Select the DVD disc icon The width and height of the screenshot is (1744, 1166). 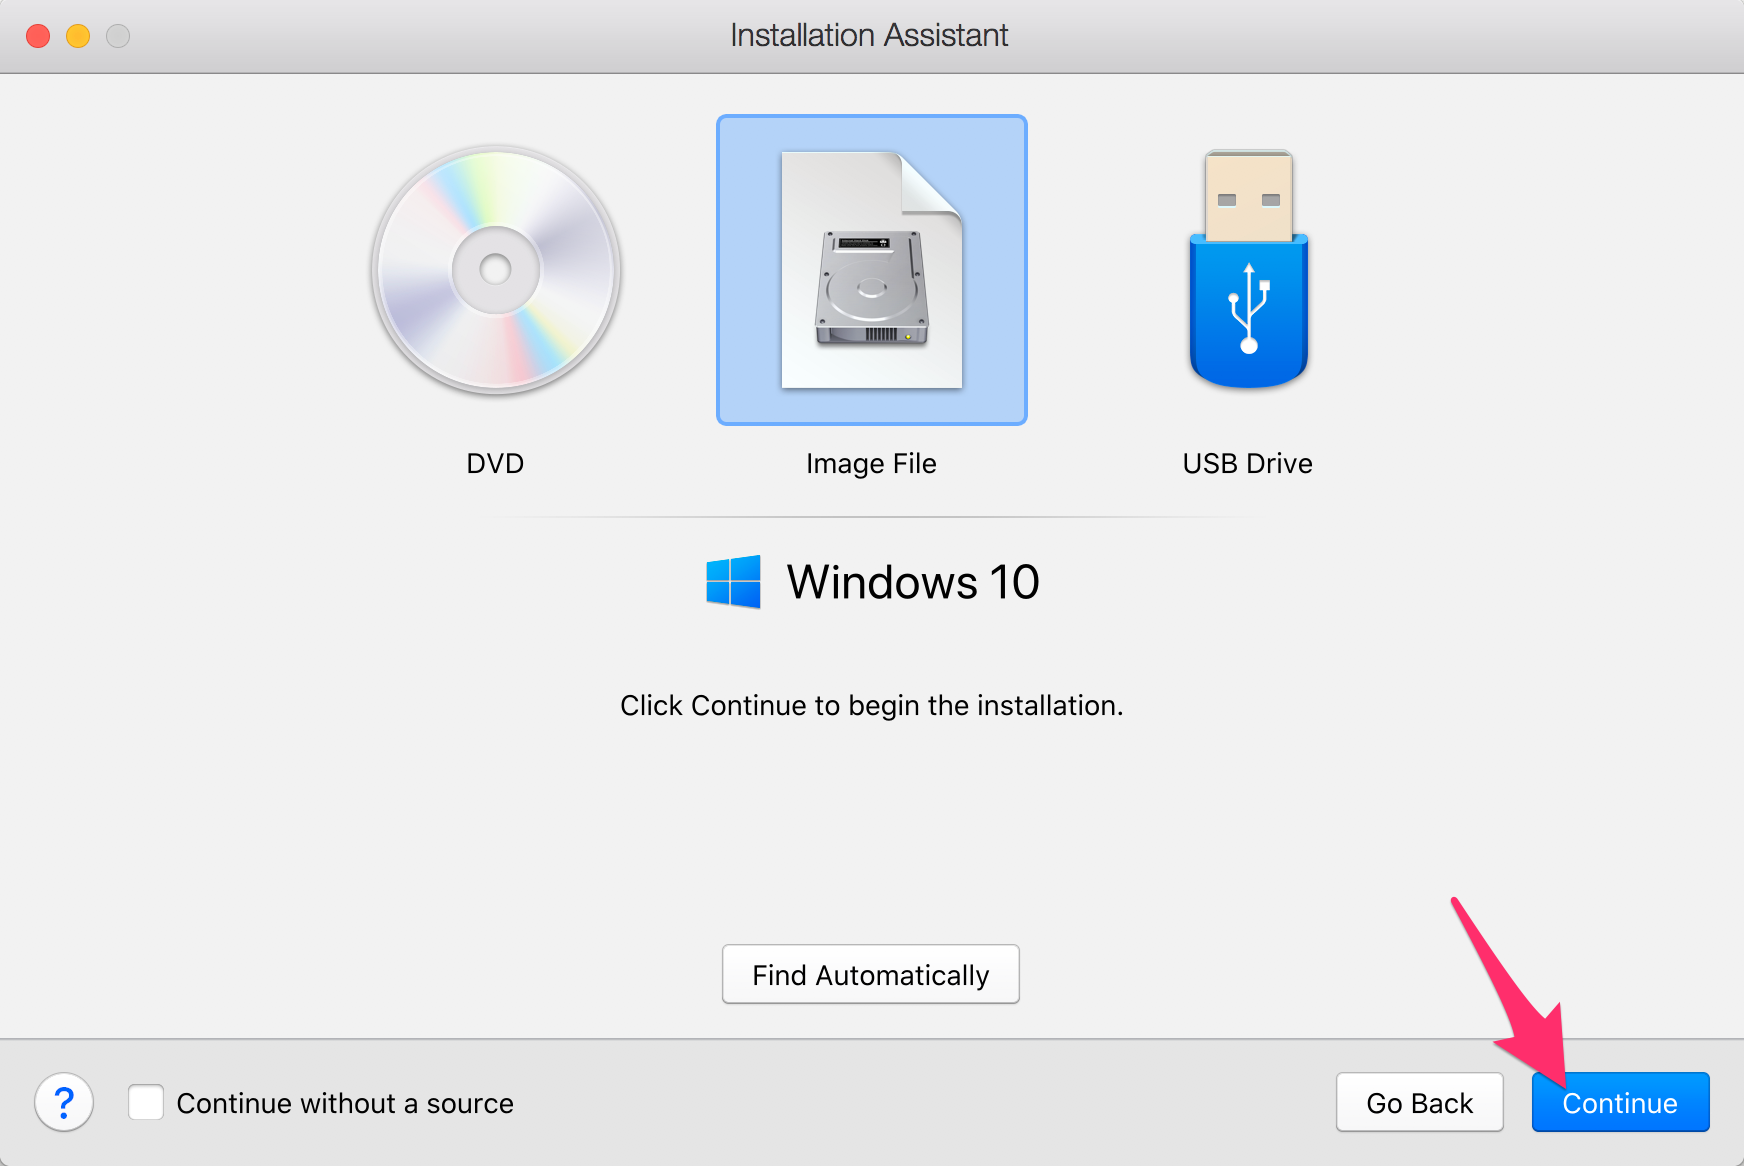tap(496, 270)
